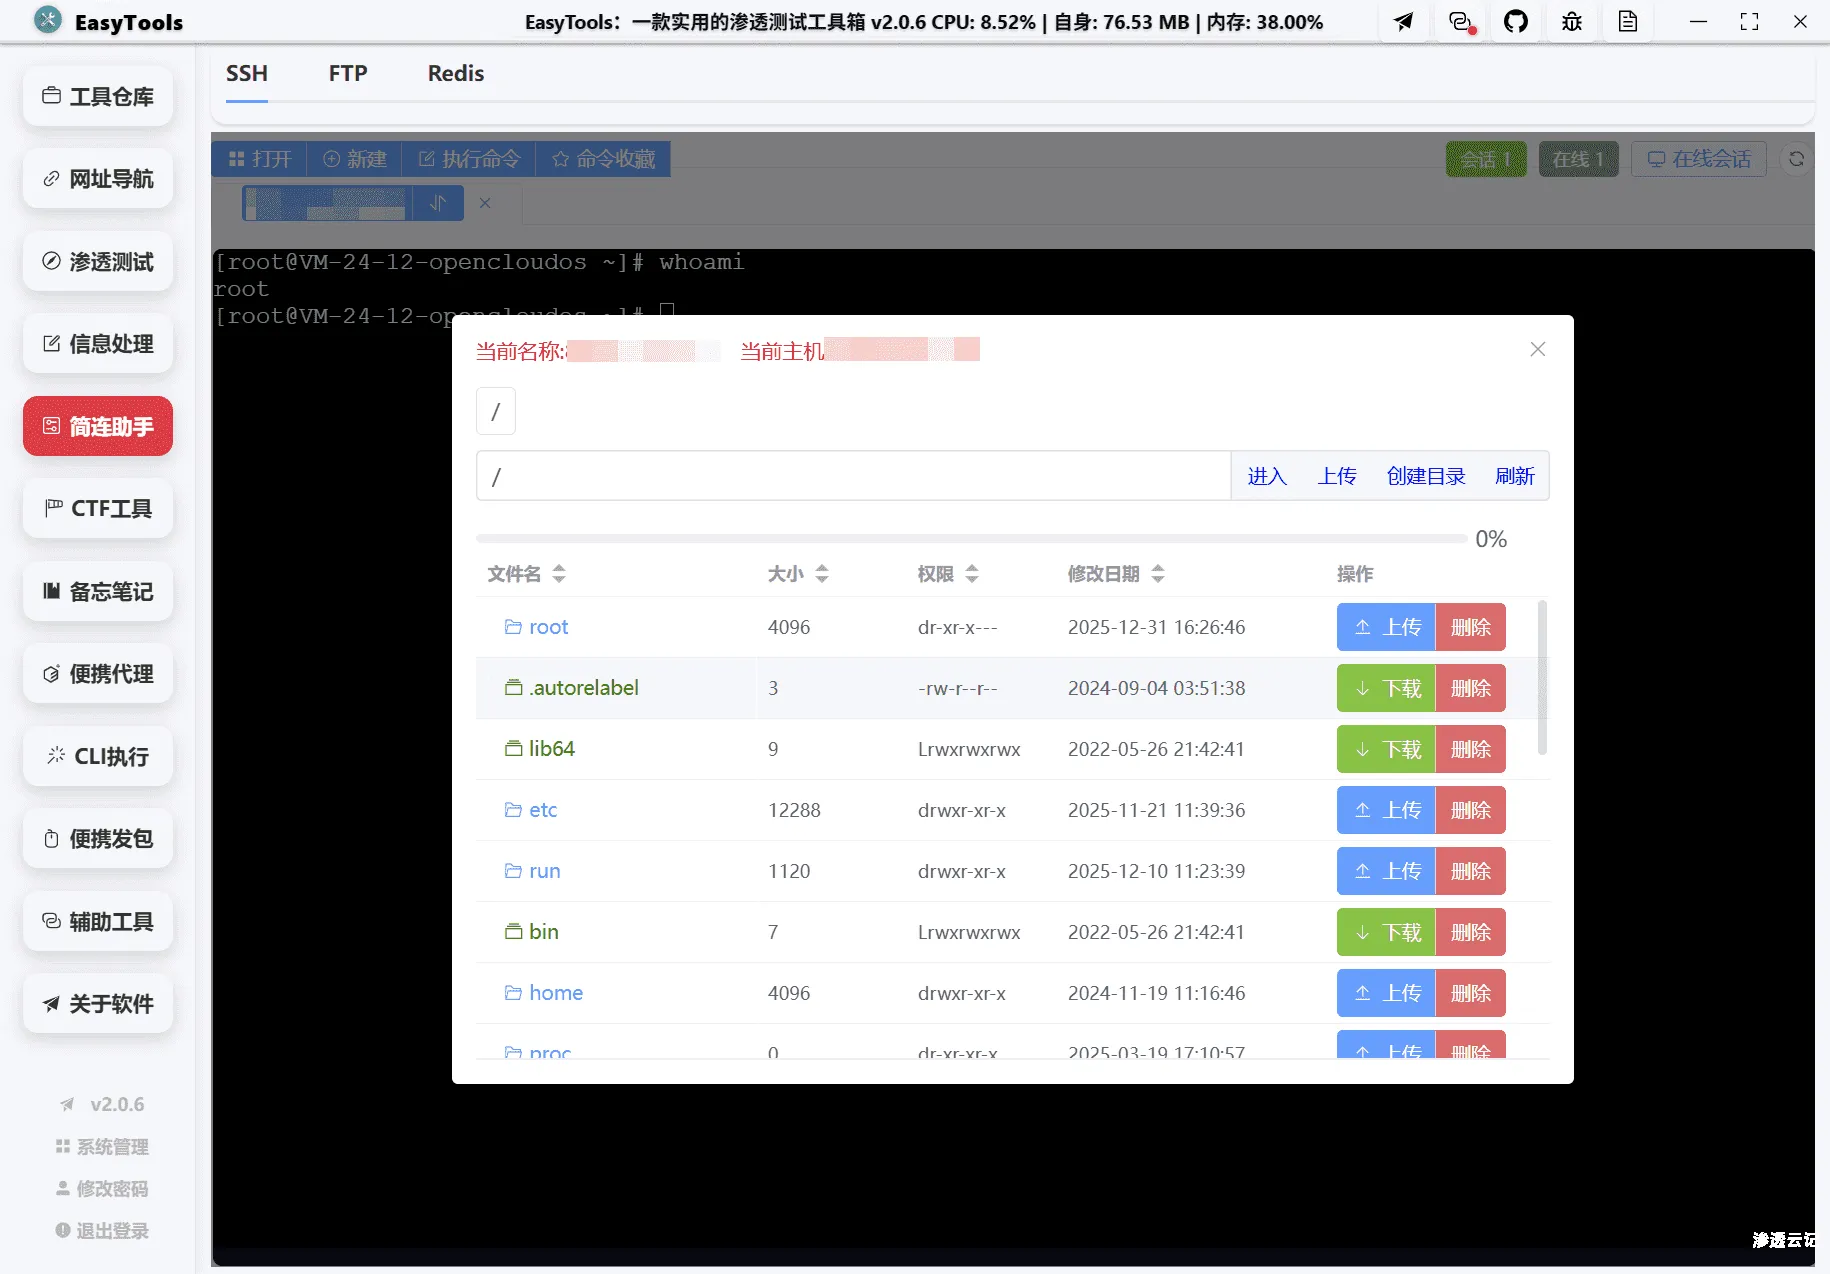Open the 便携代理 sidebar item
The width and height of the screenshot is (1830, 1274).
click(x=97, y=674)
